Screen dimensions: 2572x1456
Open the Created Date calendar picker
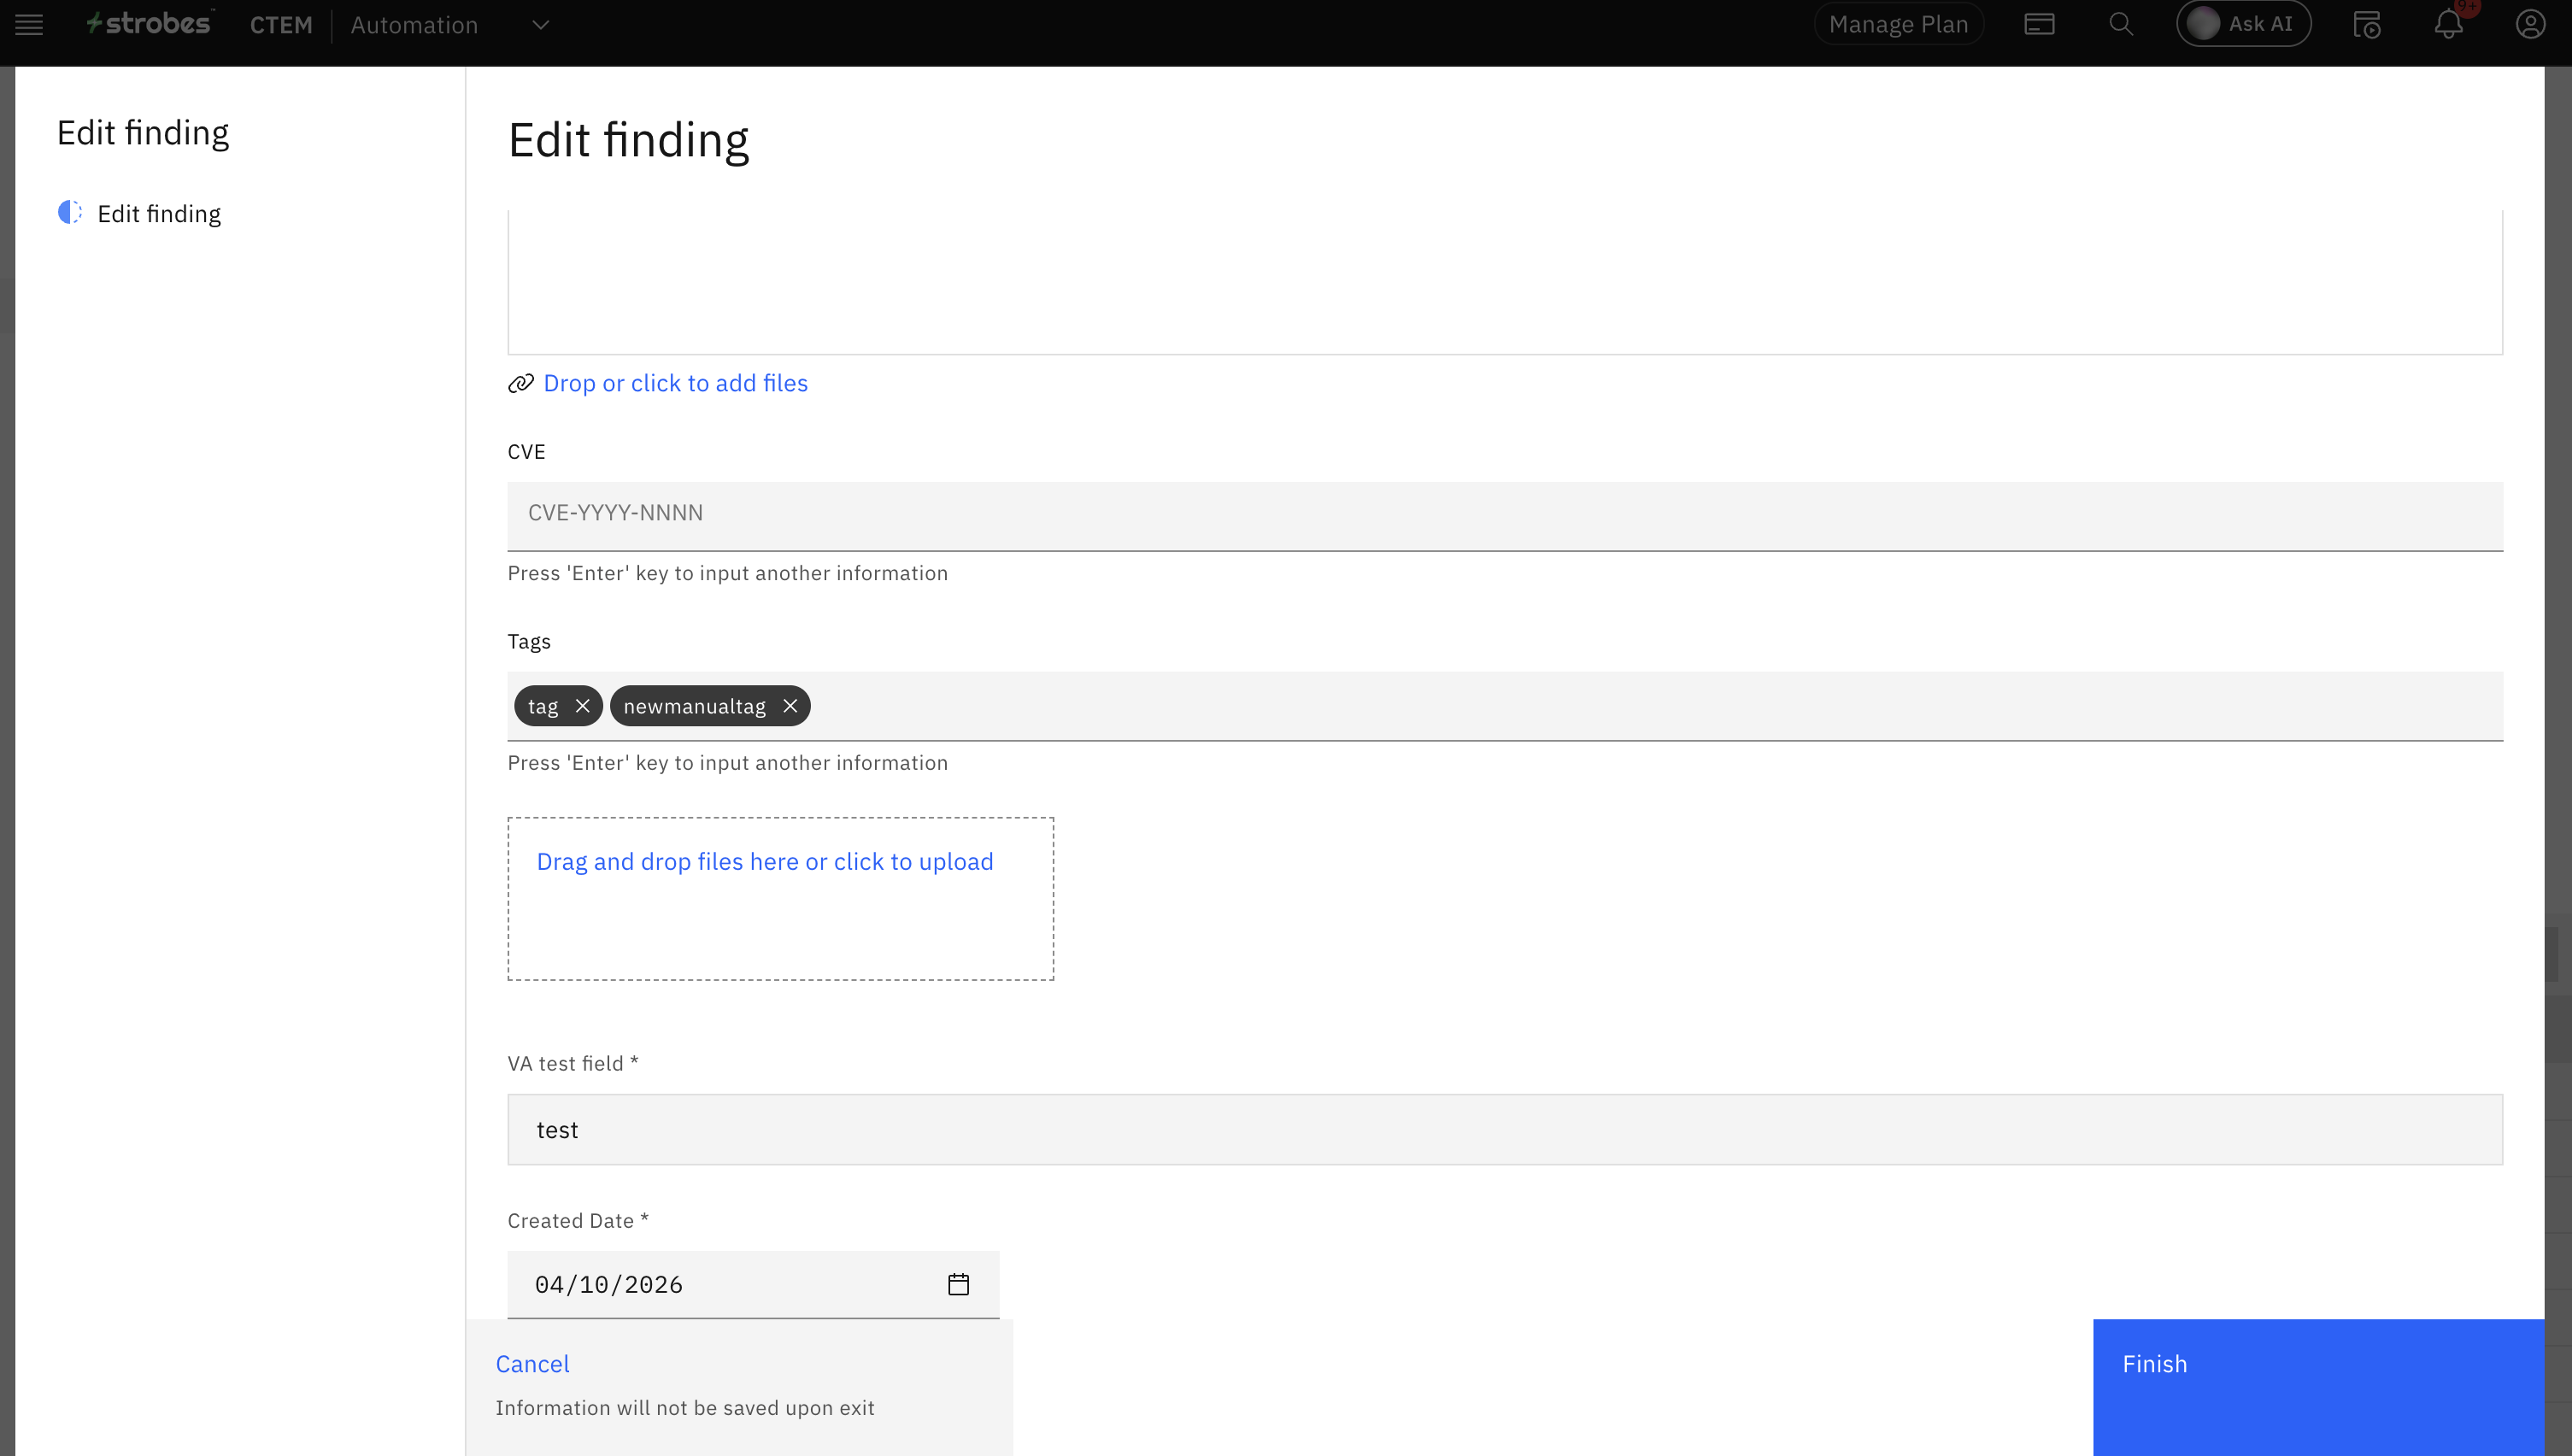pos(958,1284)
